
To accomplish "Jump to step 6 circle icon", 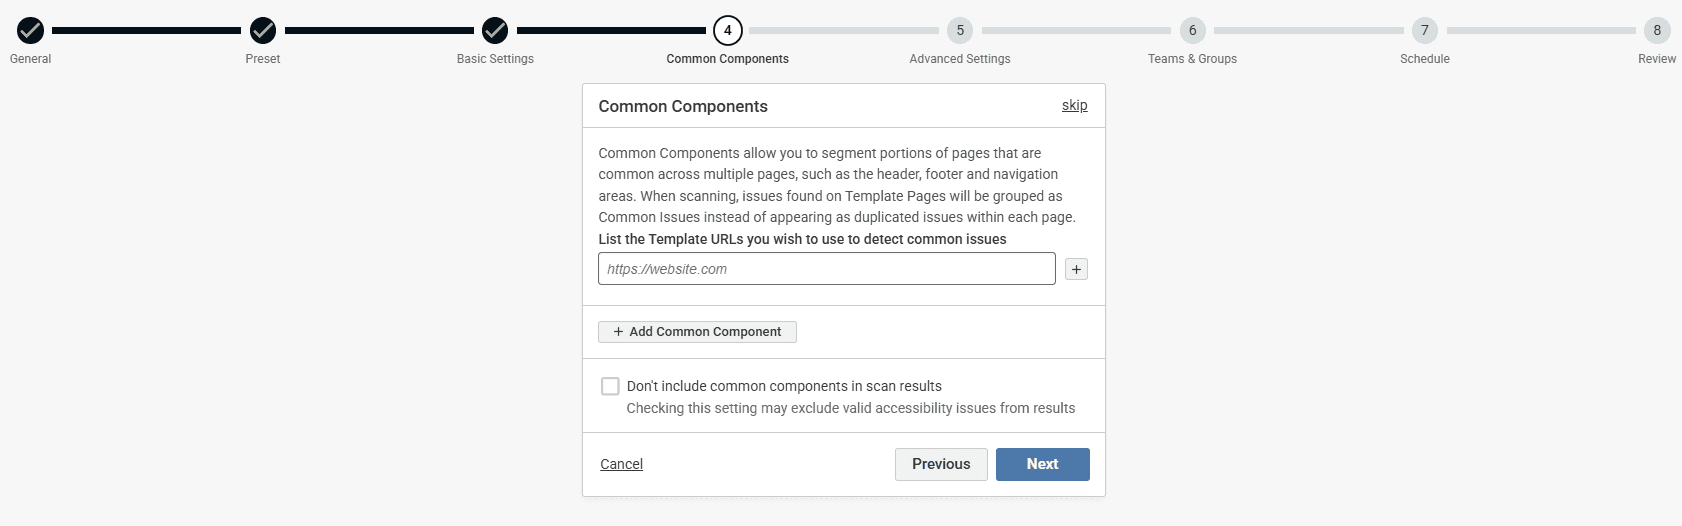I will tap(1192, 31).
